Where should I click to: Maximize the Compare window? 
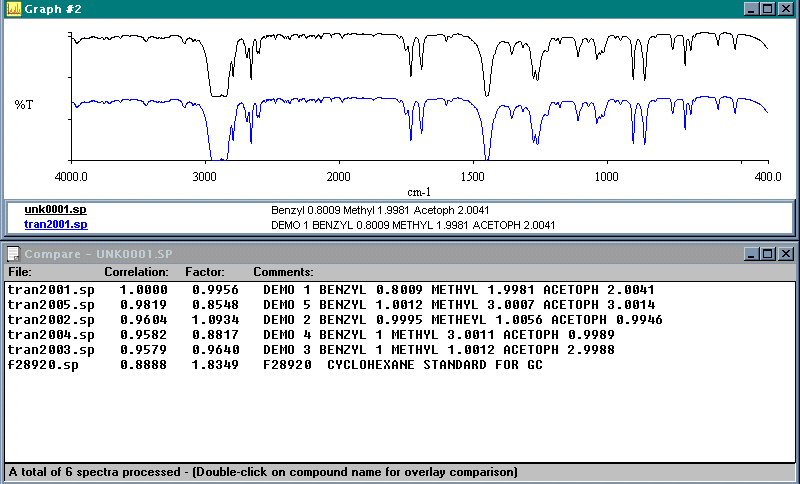pyautogui.click(x=768, y=254)
